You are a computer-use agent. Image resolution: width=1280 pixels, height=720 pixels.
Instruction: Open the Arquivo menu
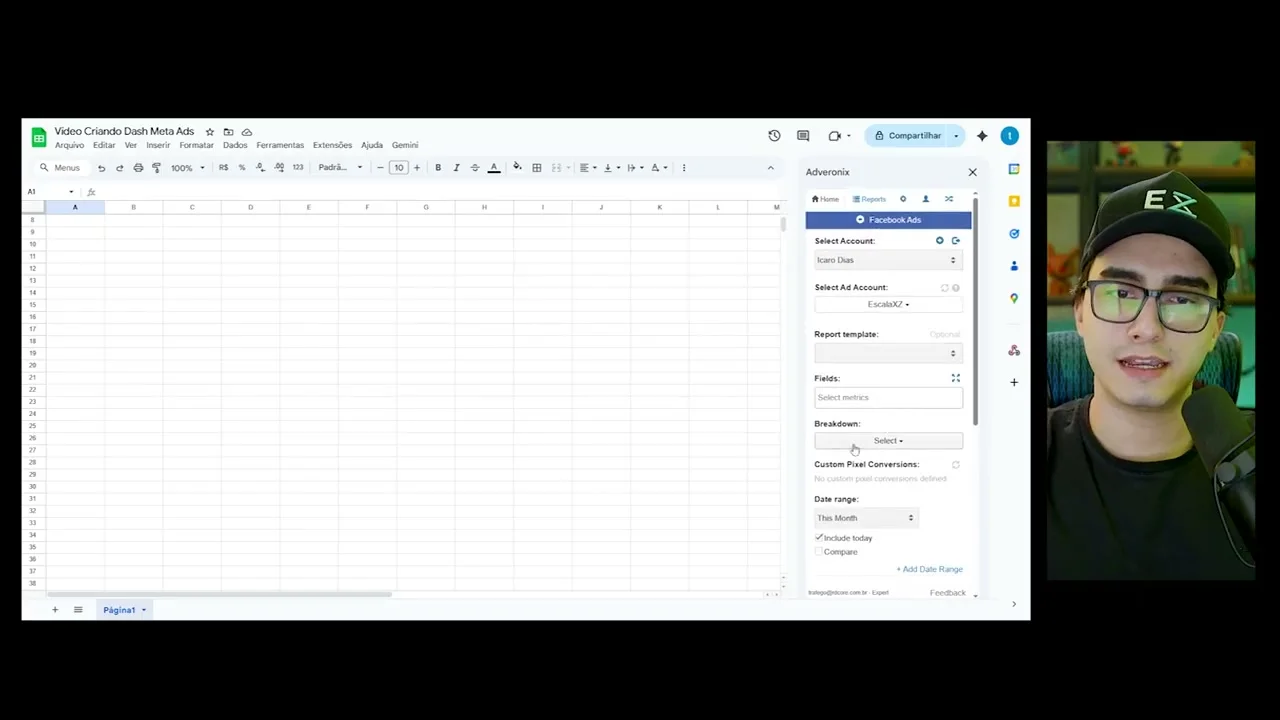(x=69, y=145)
